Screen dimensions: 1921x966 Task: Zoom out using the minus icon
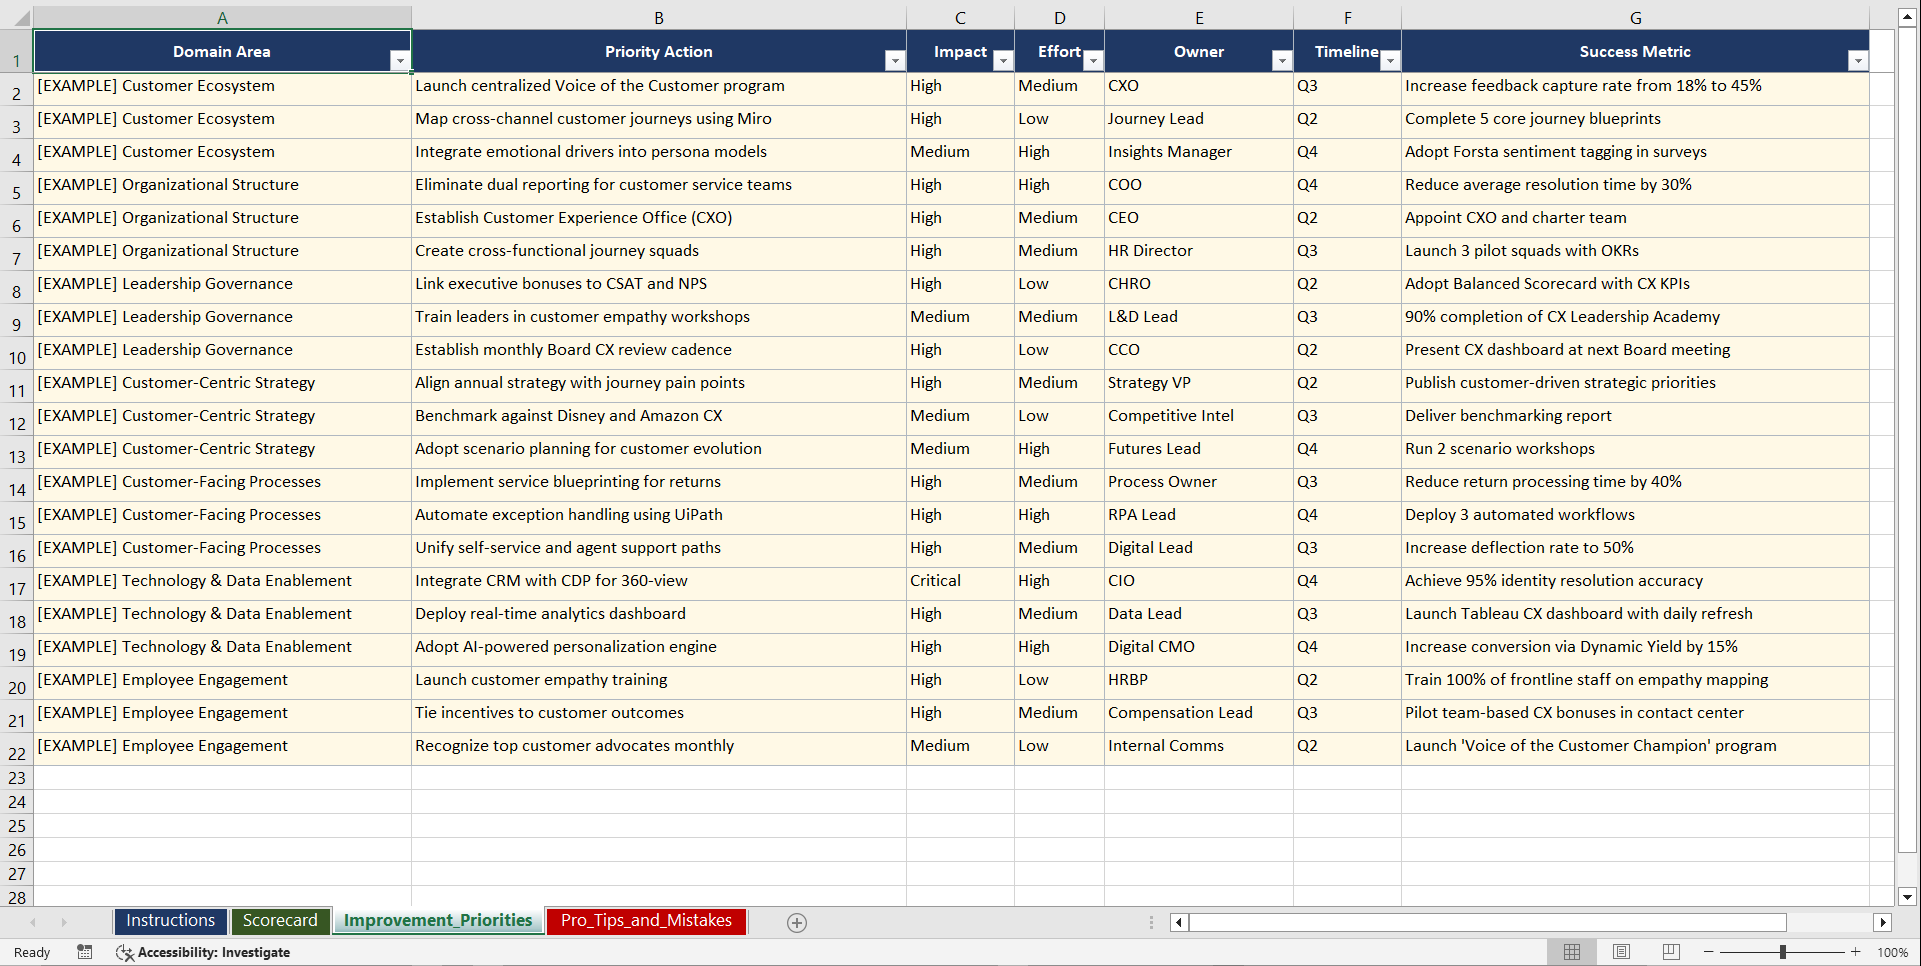[1708, 952]
